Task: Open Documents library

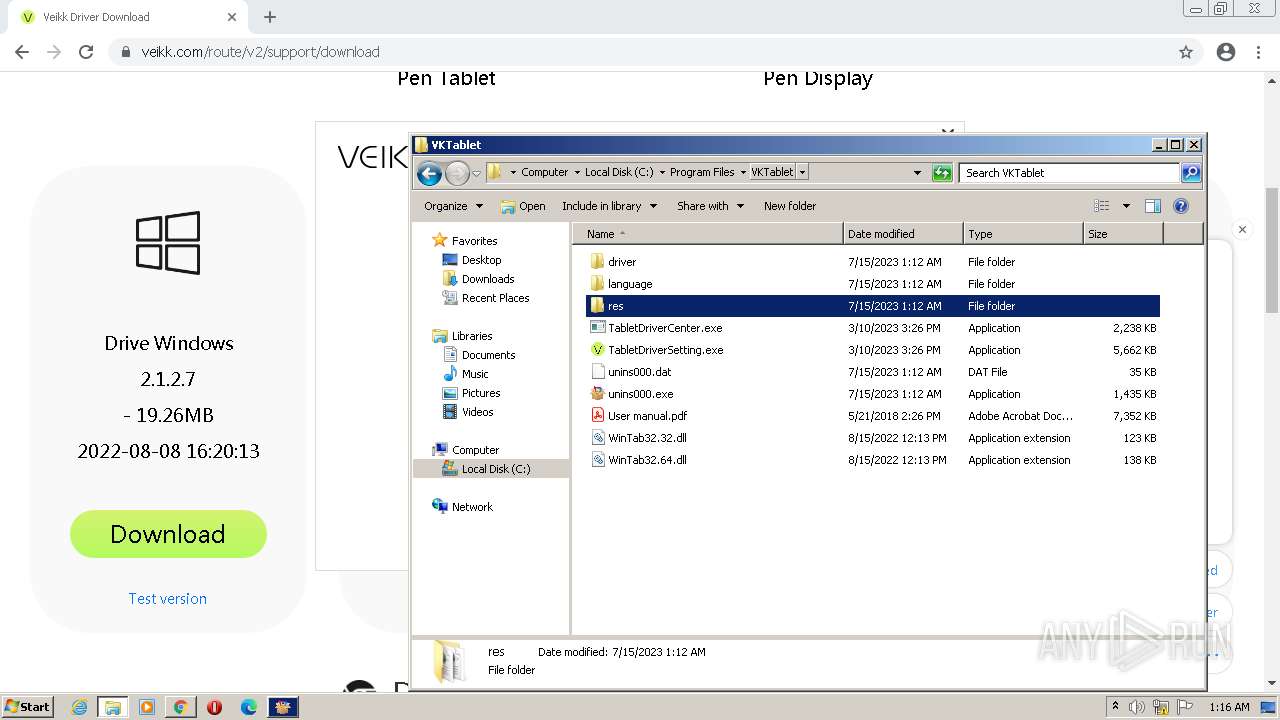Action: coord(488,355)
